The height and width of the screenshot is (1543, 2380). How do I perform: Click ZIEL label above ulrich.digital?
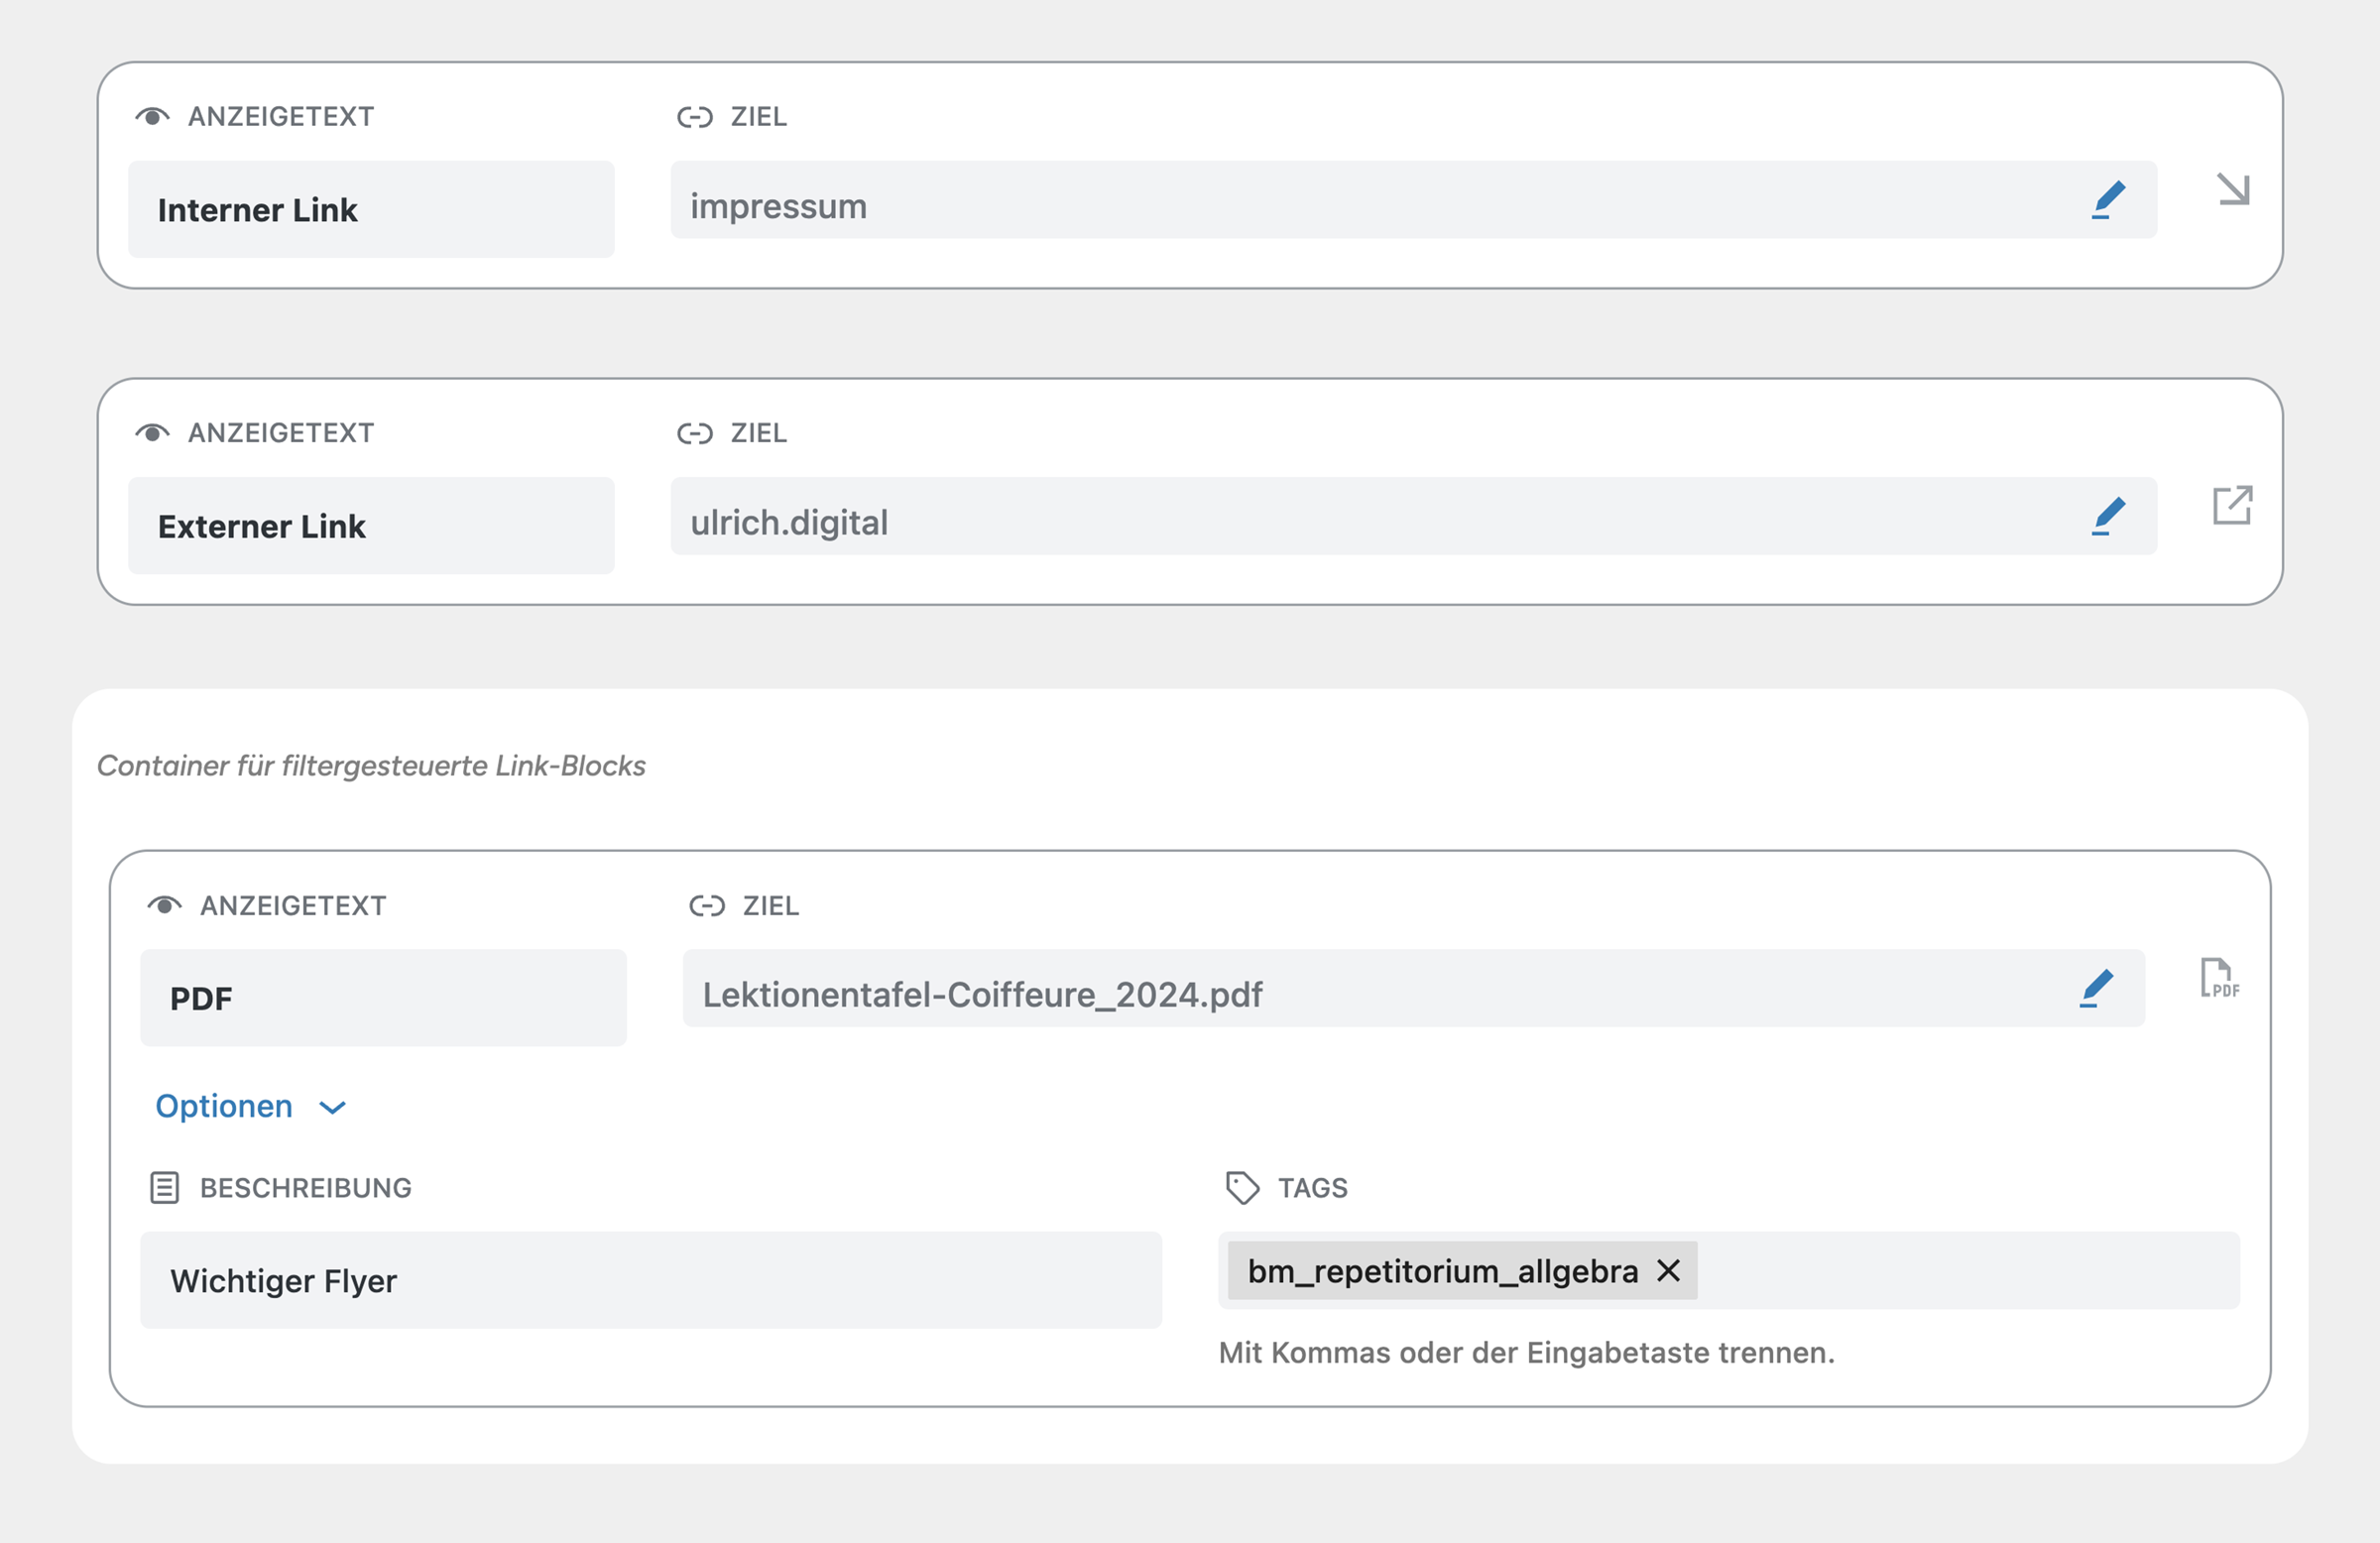coord(759,433)
